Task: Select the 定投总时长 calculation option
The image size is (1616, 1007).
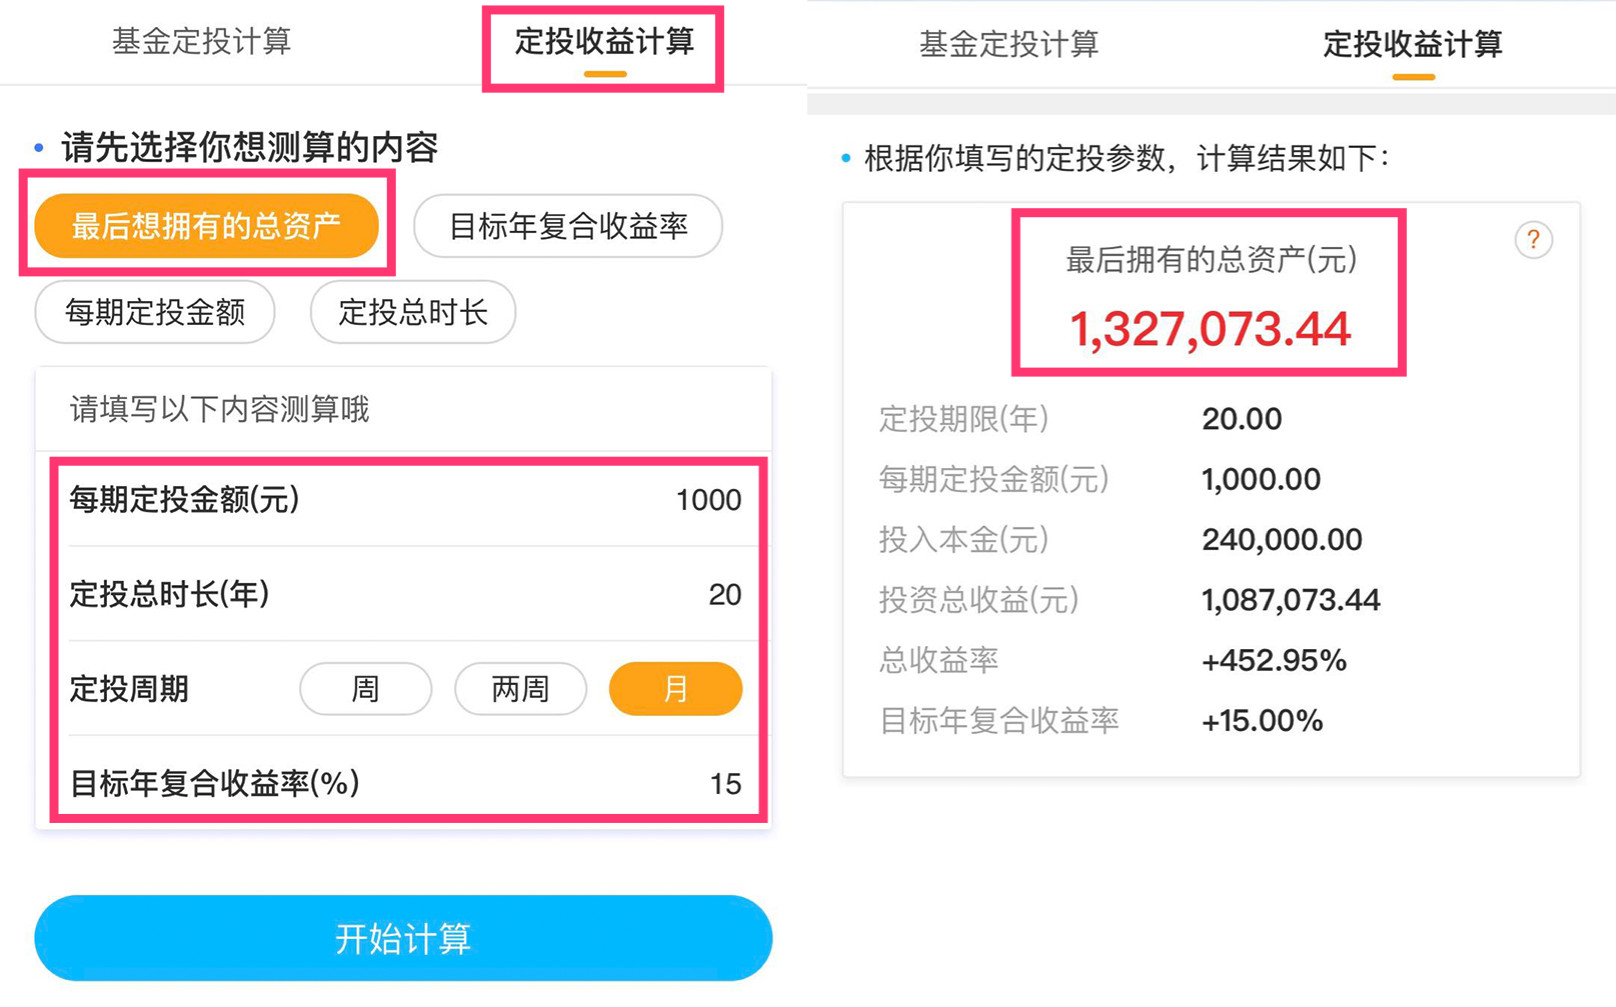Action: point(413,313)
